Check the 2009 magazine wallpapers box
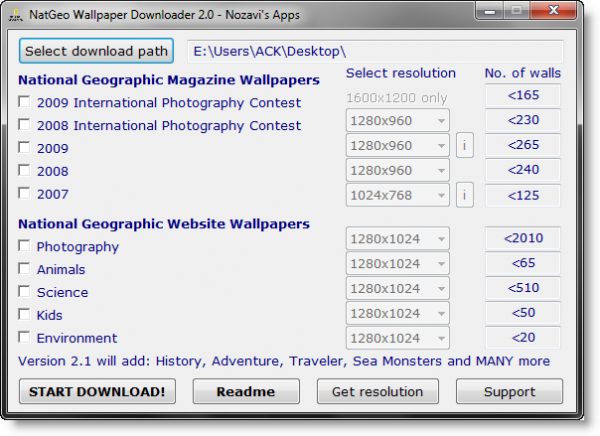 [24, 147]
